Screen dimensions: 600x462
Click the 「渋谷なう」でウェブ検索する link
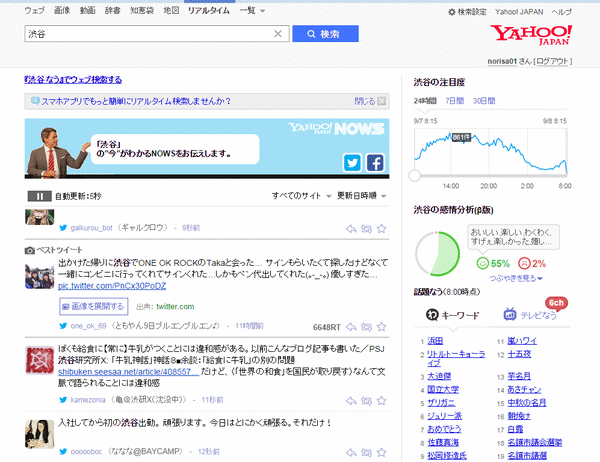(x=73, y=80)
